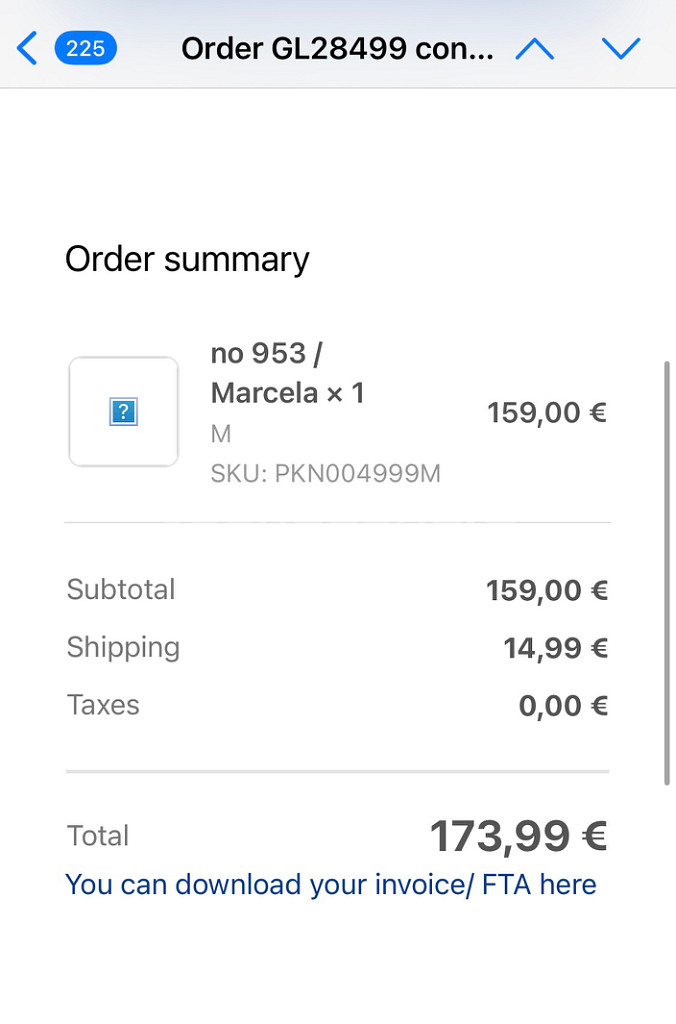Image resolution: width=676 pixels, height=1024 pixels.
Task: Tap the Subtotal amount 159,00 €
Action: click(547, 590)
